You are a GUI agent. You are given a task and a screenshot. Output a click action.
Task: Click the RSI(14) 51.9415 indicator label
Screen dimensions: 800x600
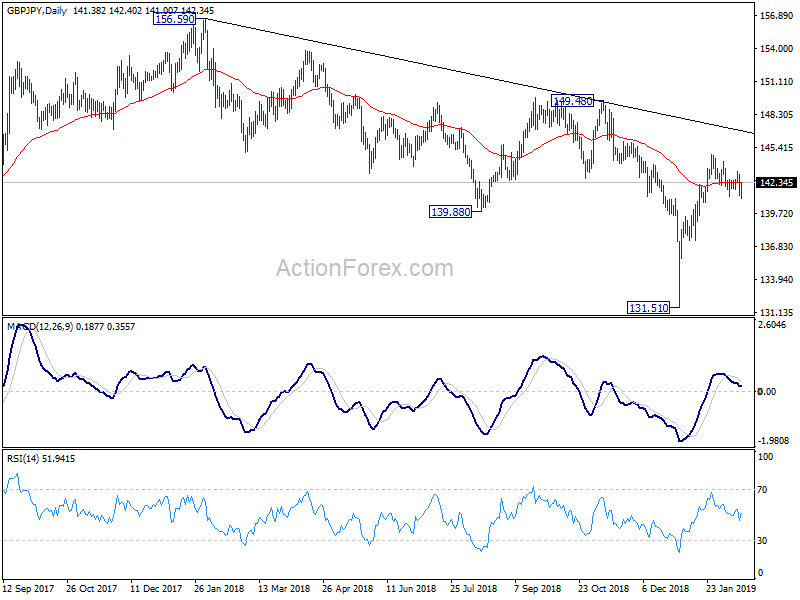click(41, 459)
